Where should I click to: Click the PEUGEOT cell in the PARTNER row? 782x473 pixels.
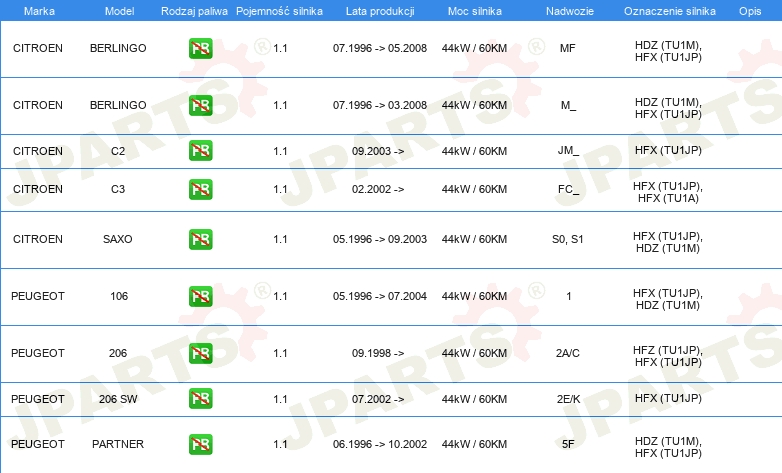[x=38, y=444]
